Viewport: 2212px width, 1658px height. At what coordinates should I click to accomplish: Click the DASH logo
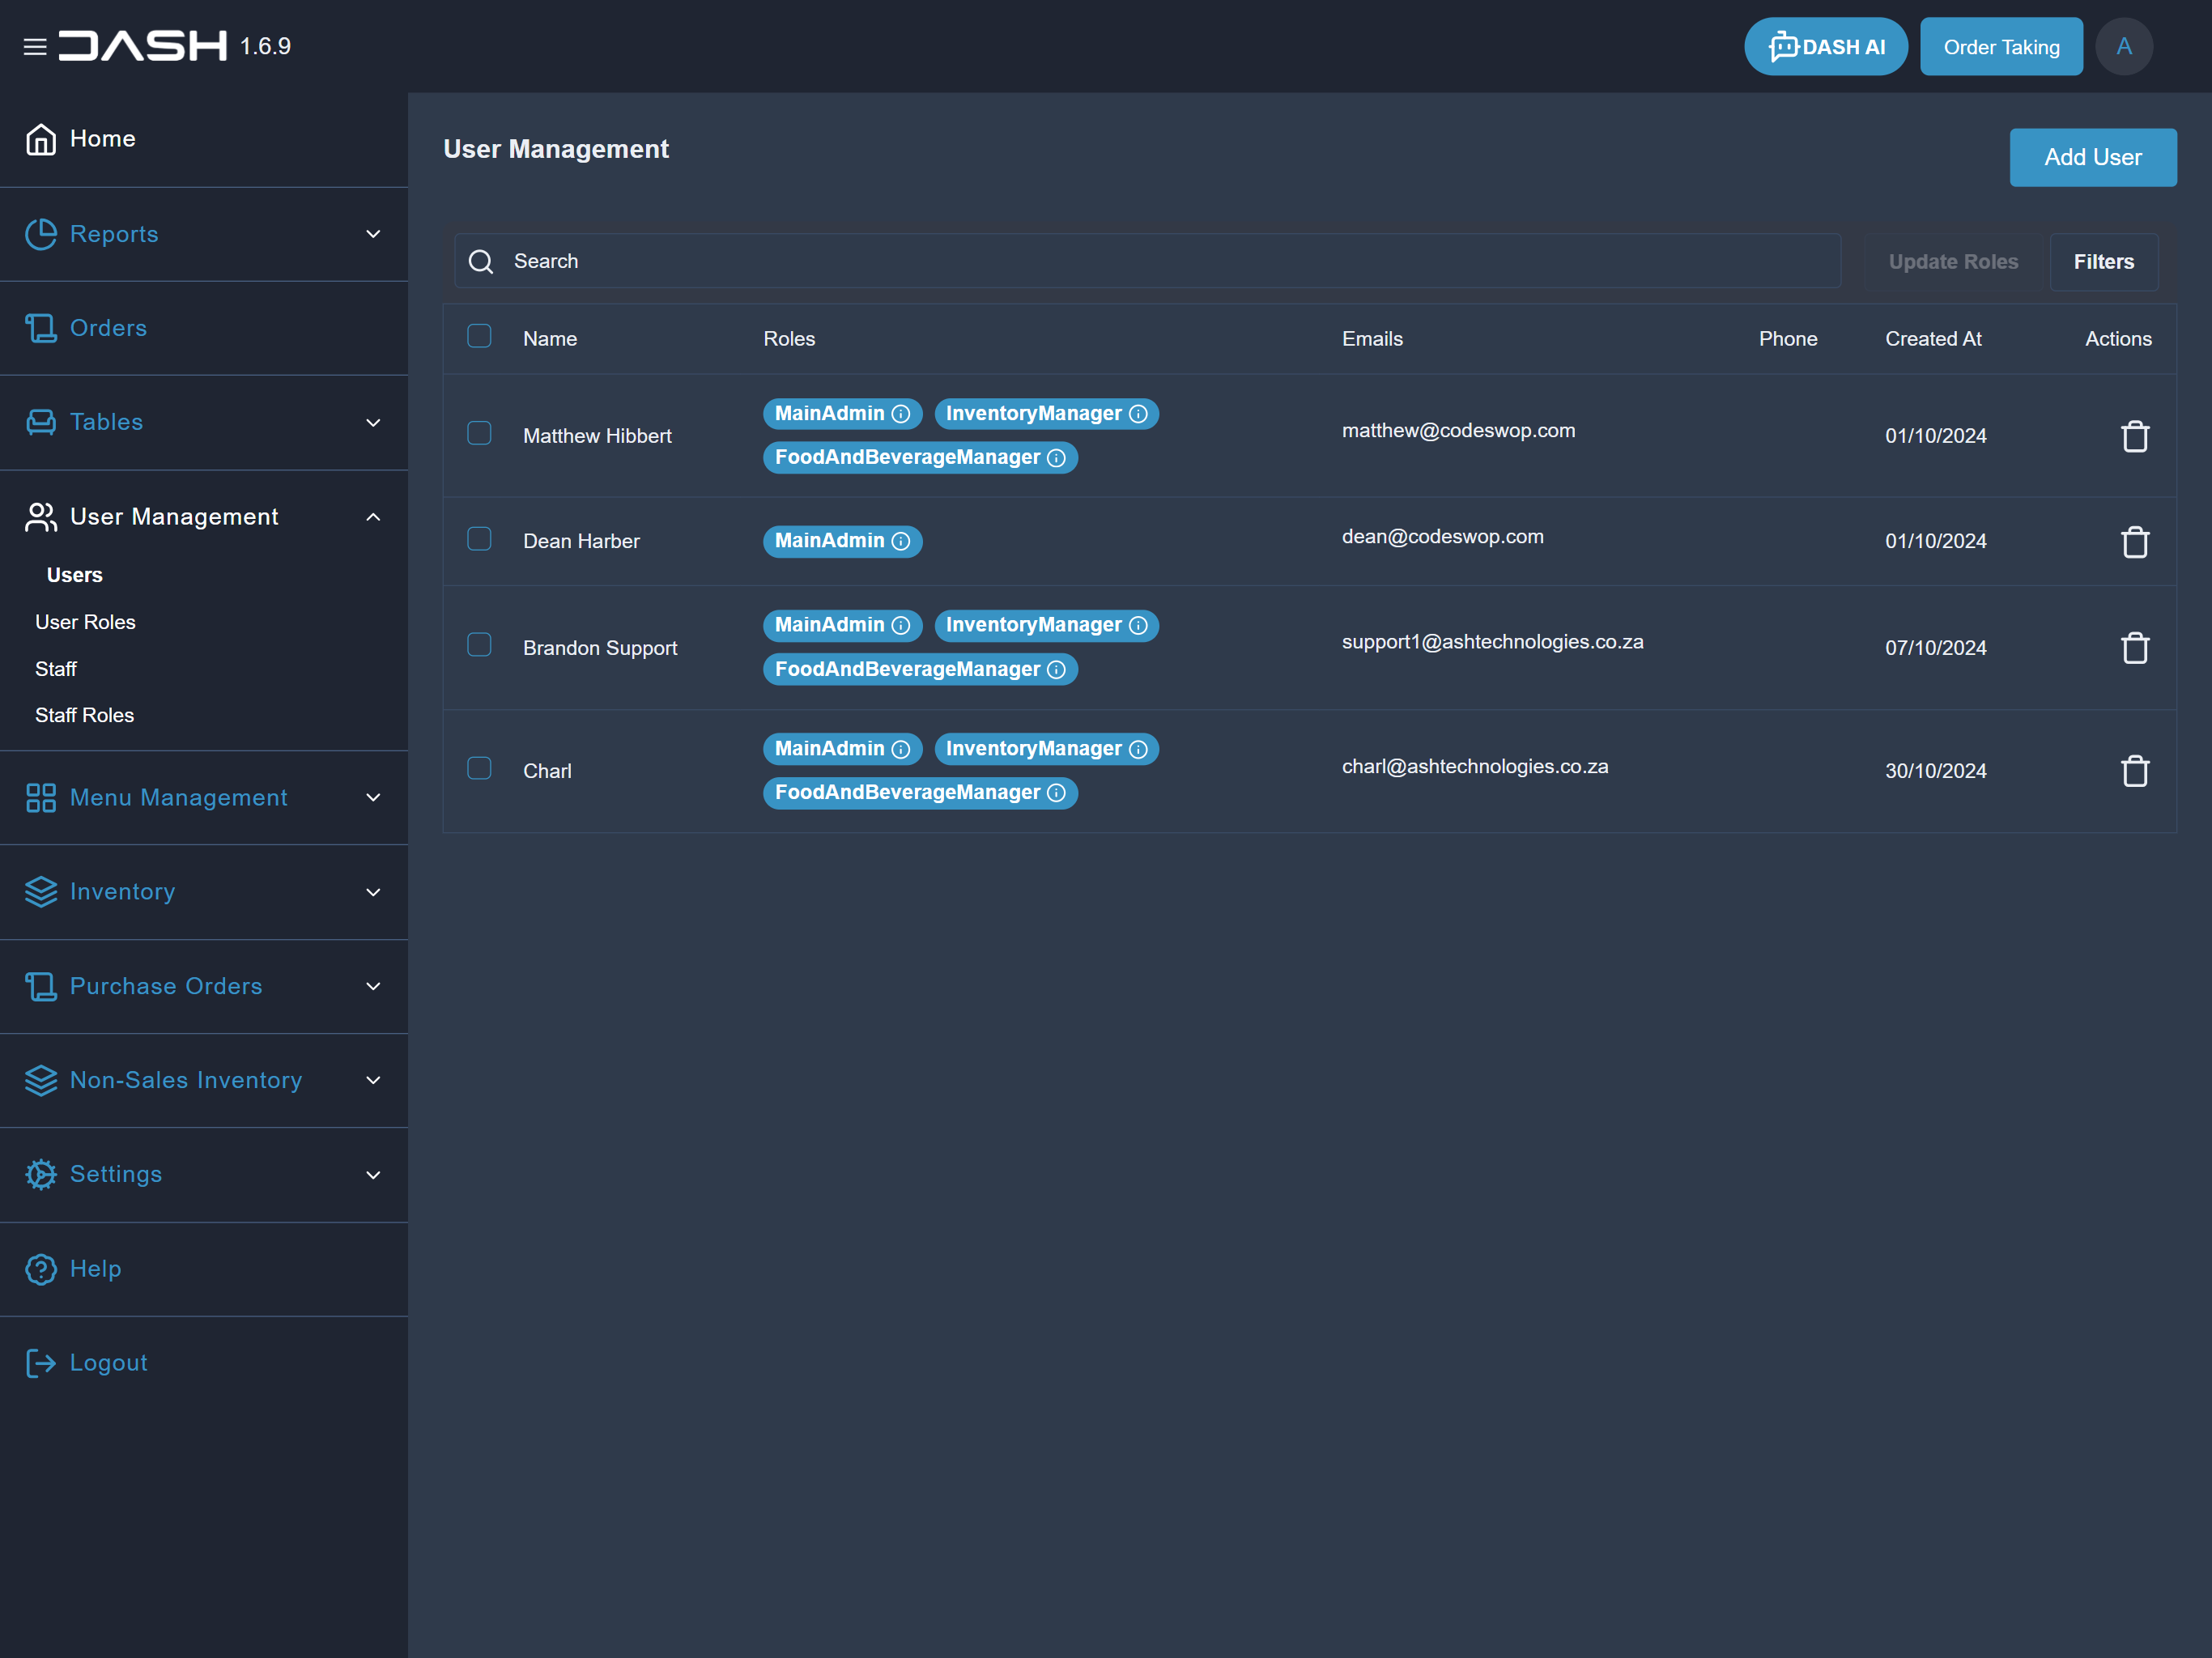point(143,46)
